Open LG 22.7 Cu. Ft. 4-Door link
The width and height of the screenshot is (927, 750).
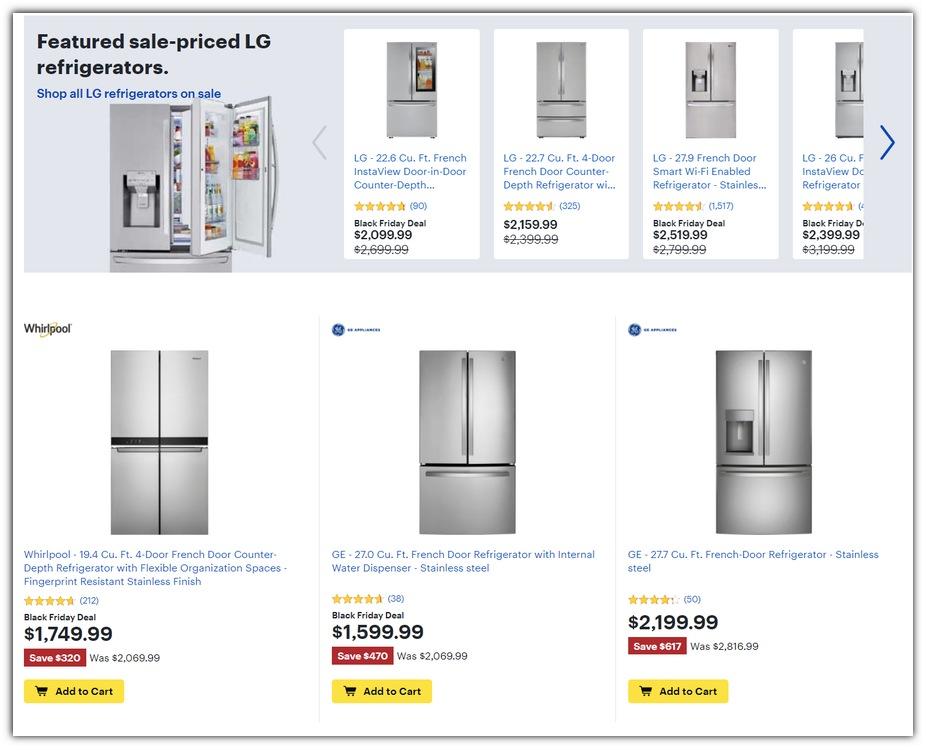[x=559, y=171]
